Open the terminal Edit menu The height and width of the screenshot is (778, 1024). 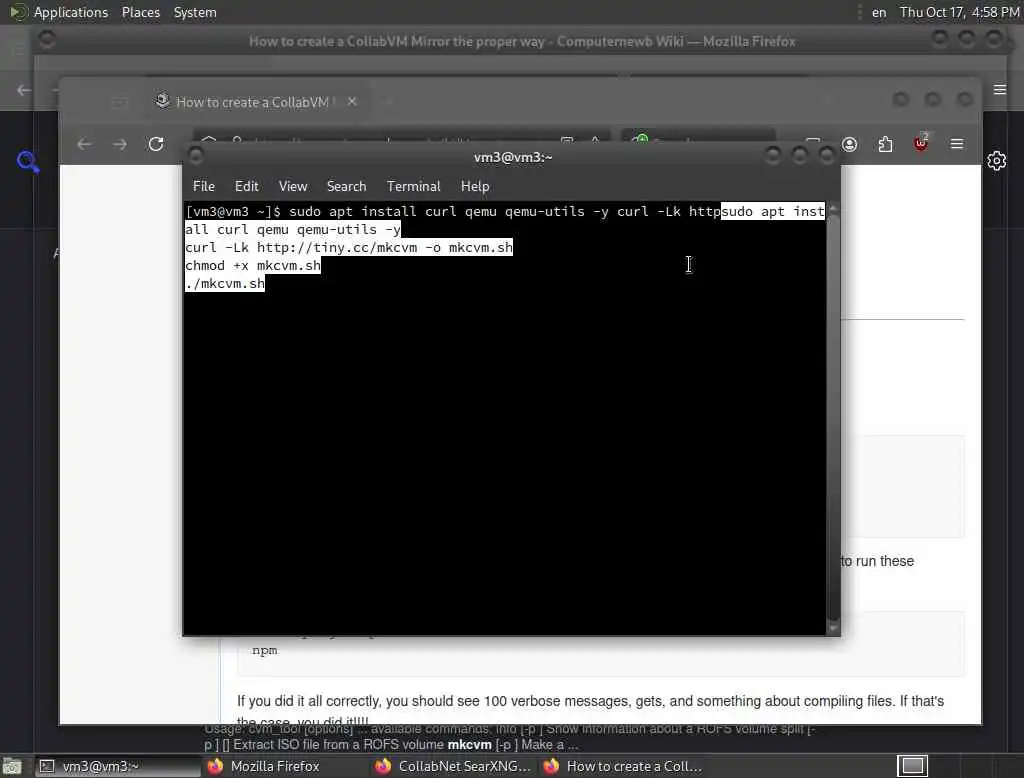(246, 186)
